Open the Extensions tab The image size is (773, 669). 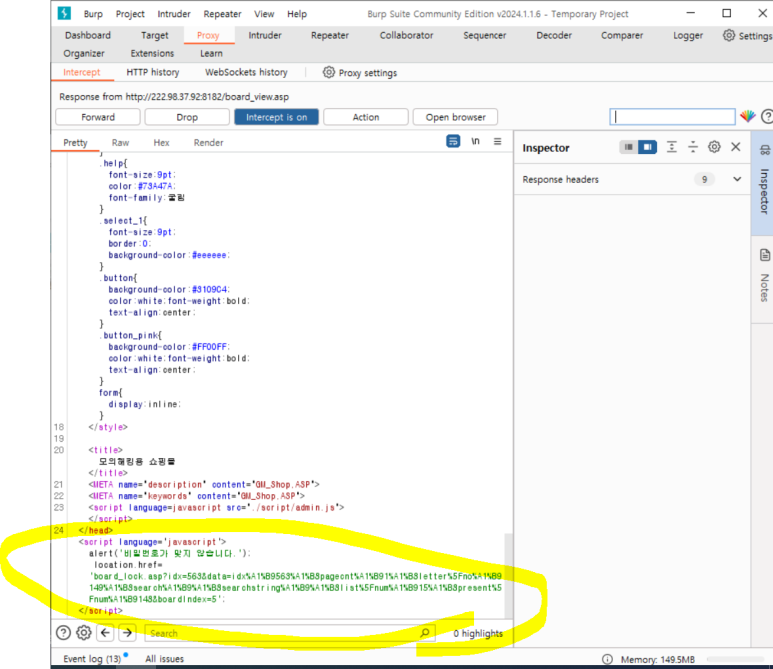pos(152,53)
